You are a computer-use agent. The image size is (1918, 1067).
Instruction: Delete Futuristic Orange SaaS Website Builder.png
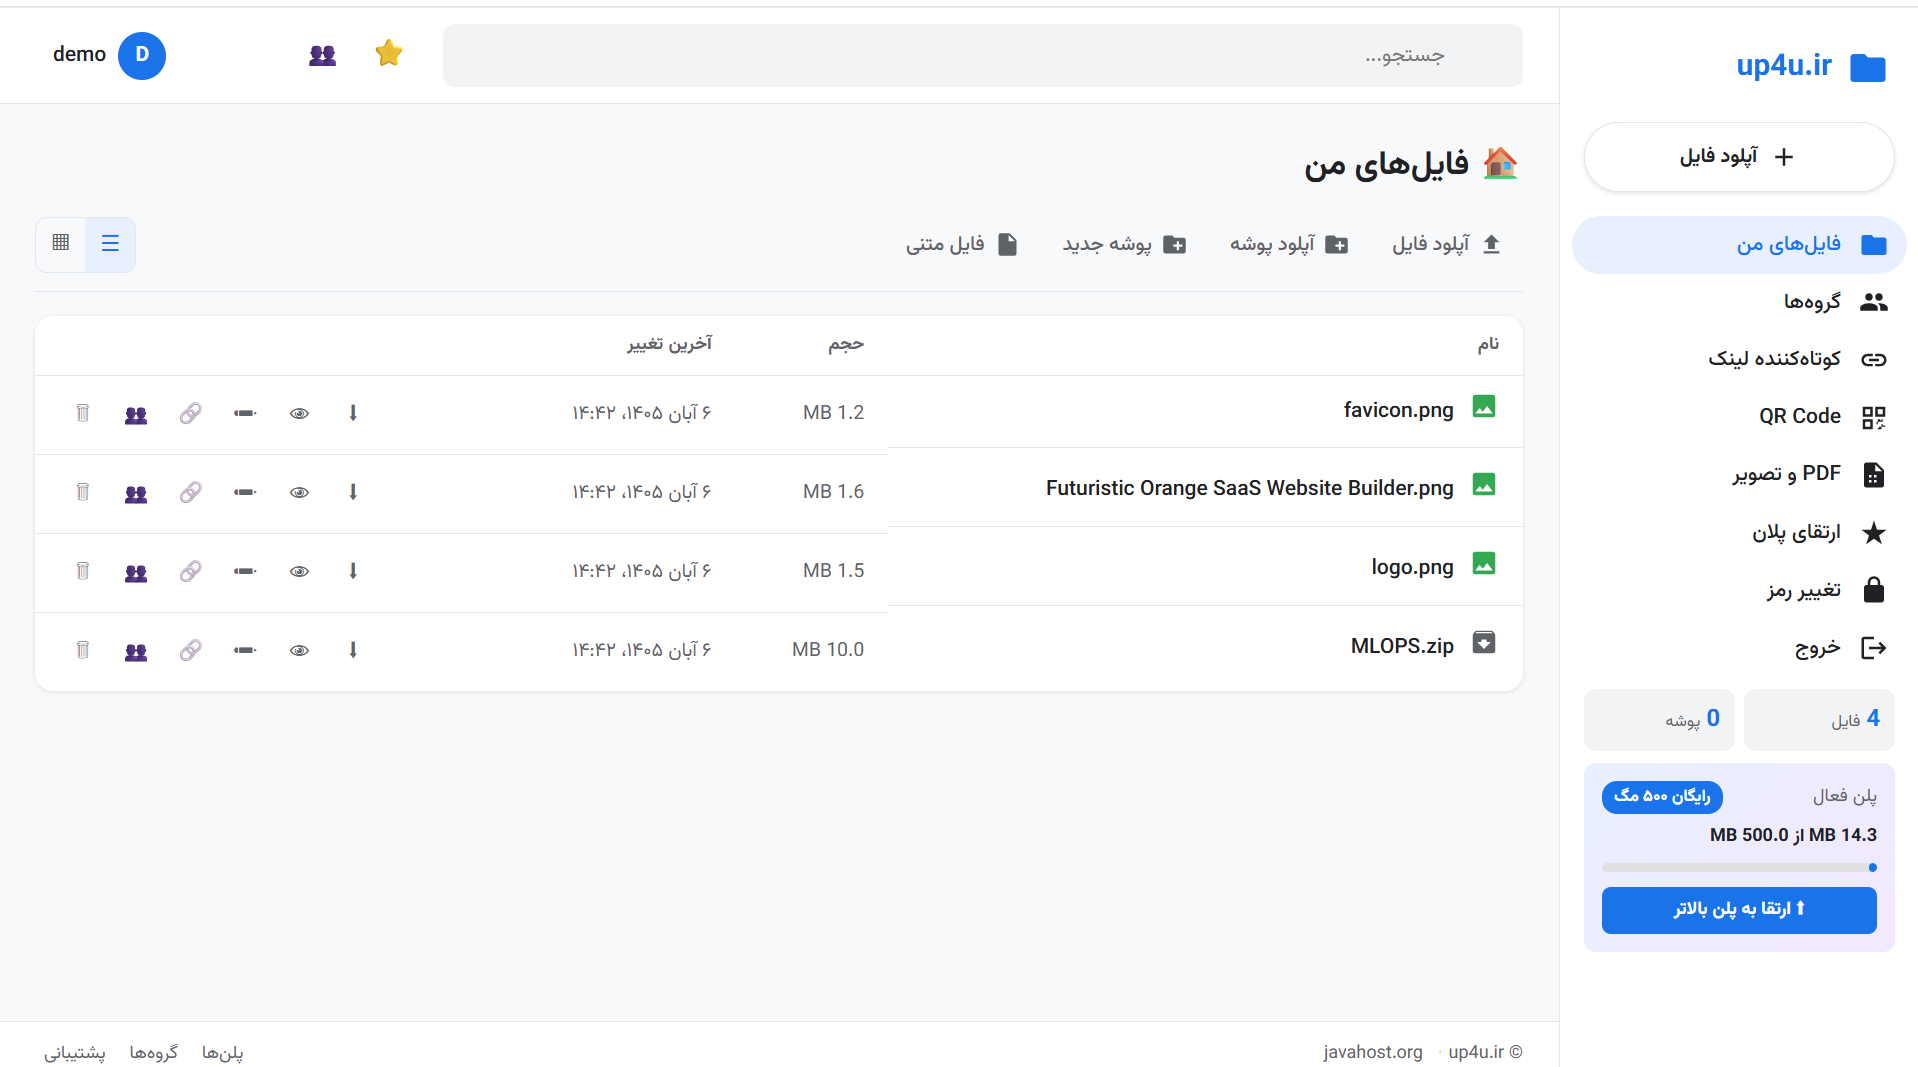[82, 492]
